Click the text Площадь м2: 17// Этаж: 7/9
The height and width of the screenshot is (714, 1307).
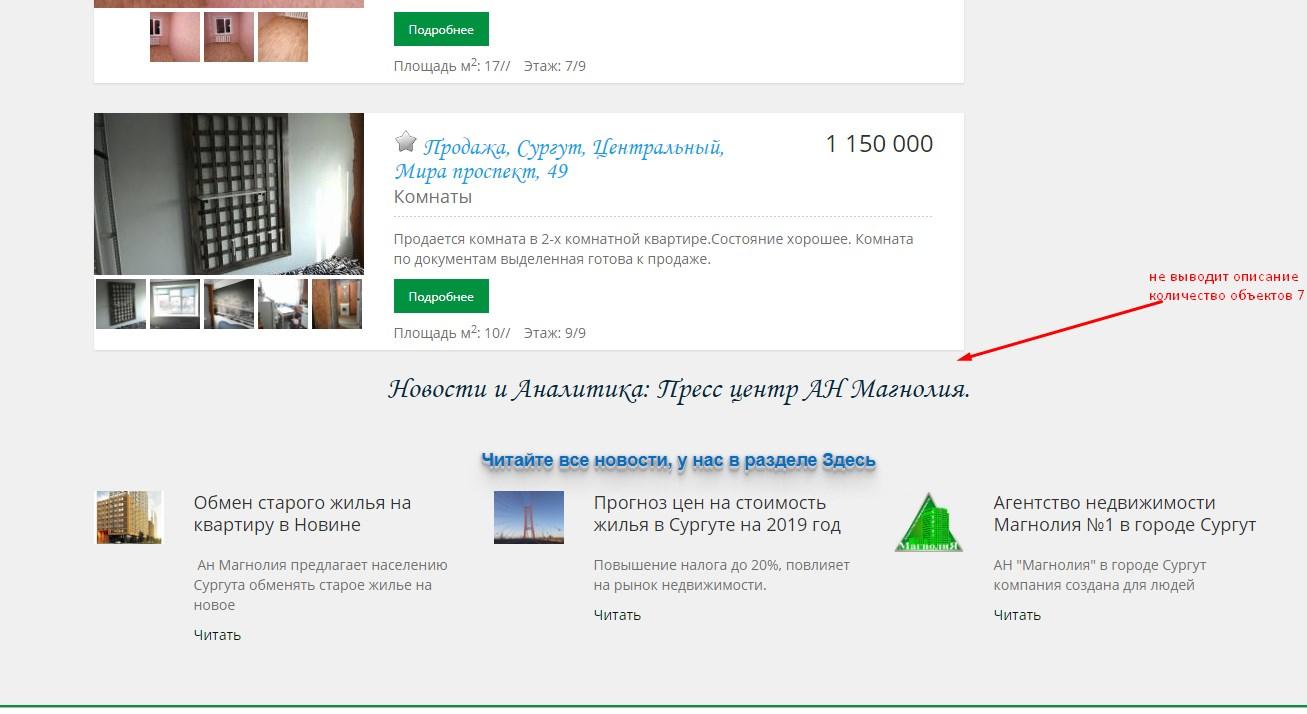point(490,65)
